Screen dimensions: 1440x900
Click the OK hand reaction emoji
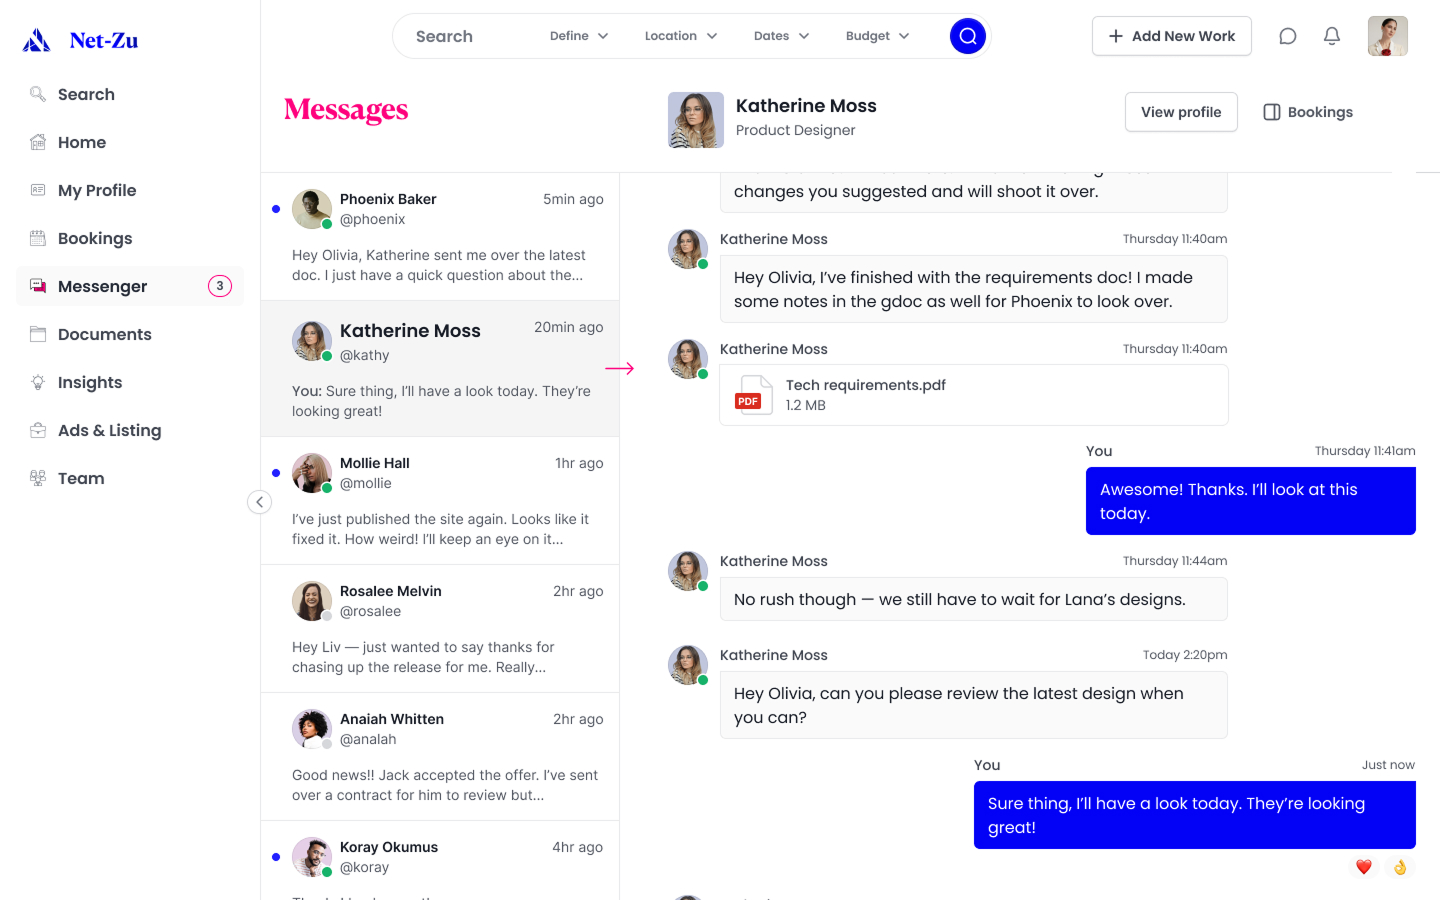click(1400, 867)
